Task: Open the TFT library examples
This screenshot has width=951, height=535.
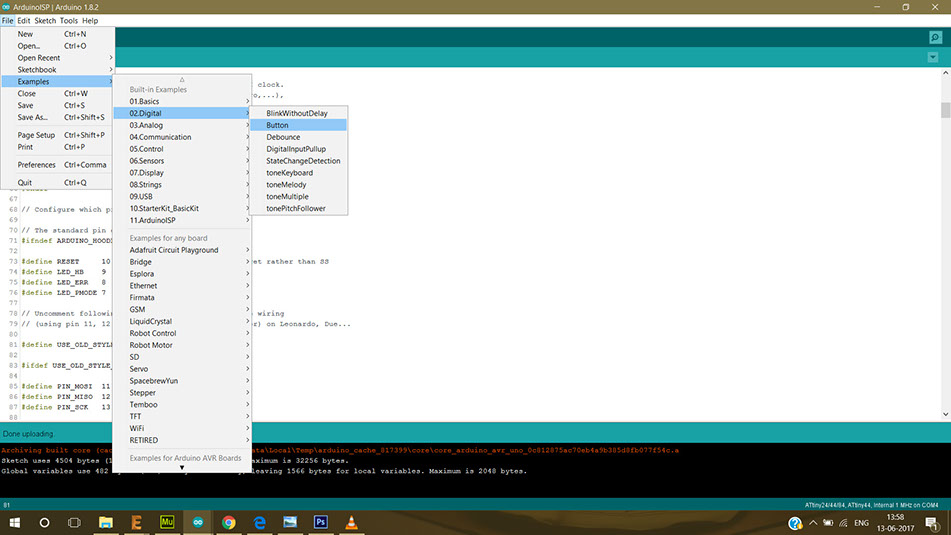Action: (x=182, y=416)
